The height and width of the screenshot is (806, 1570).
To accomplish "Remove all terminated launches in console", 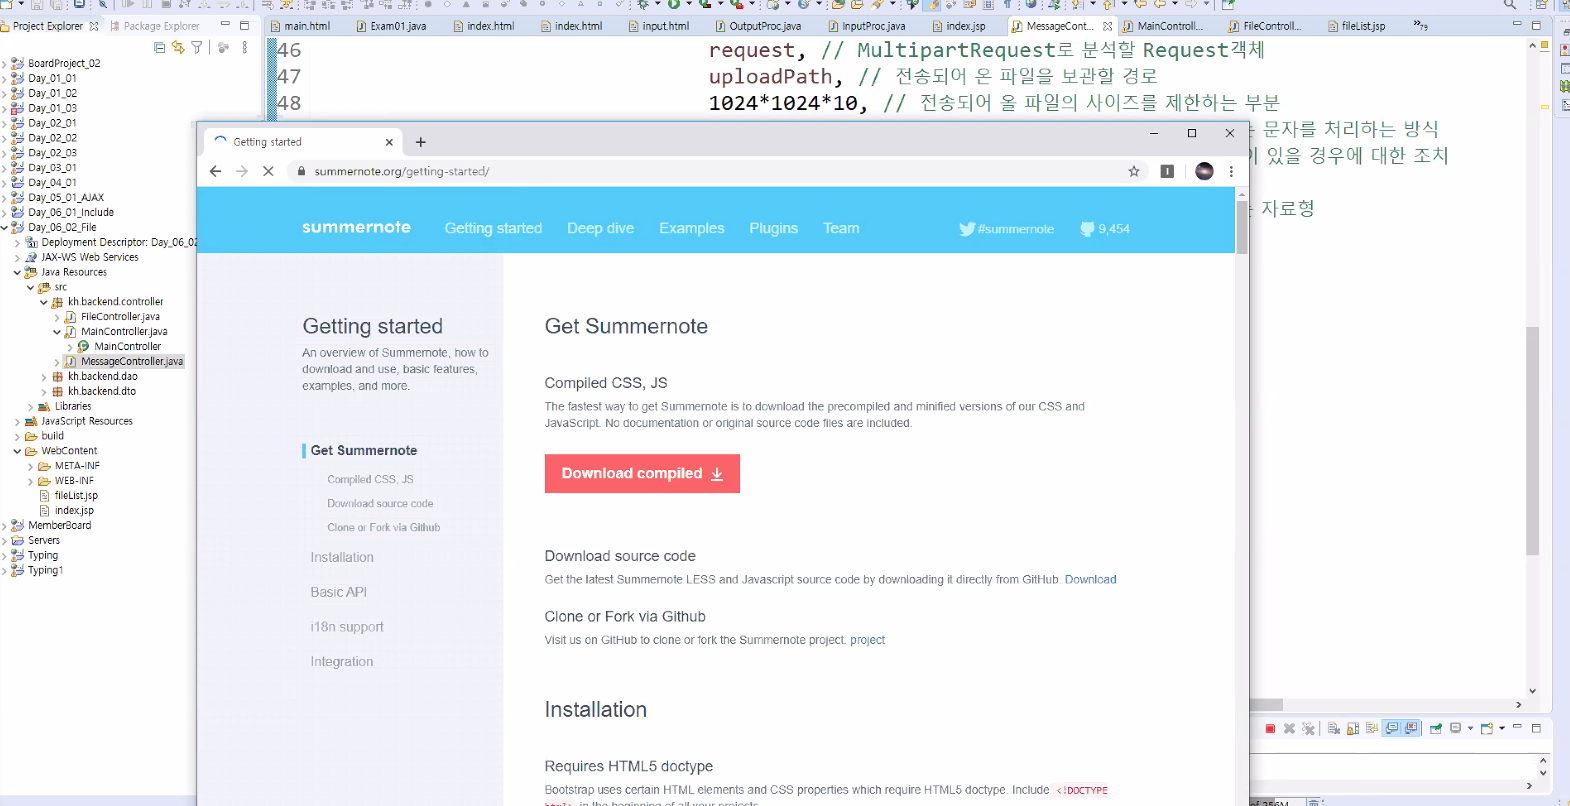I will click(1308, 729).
